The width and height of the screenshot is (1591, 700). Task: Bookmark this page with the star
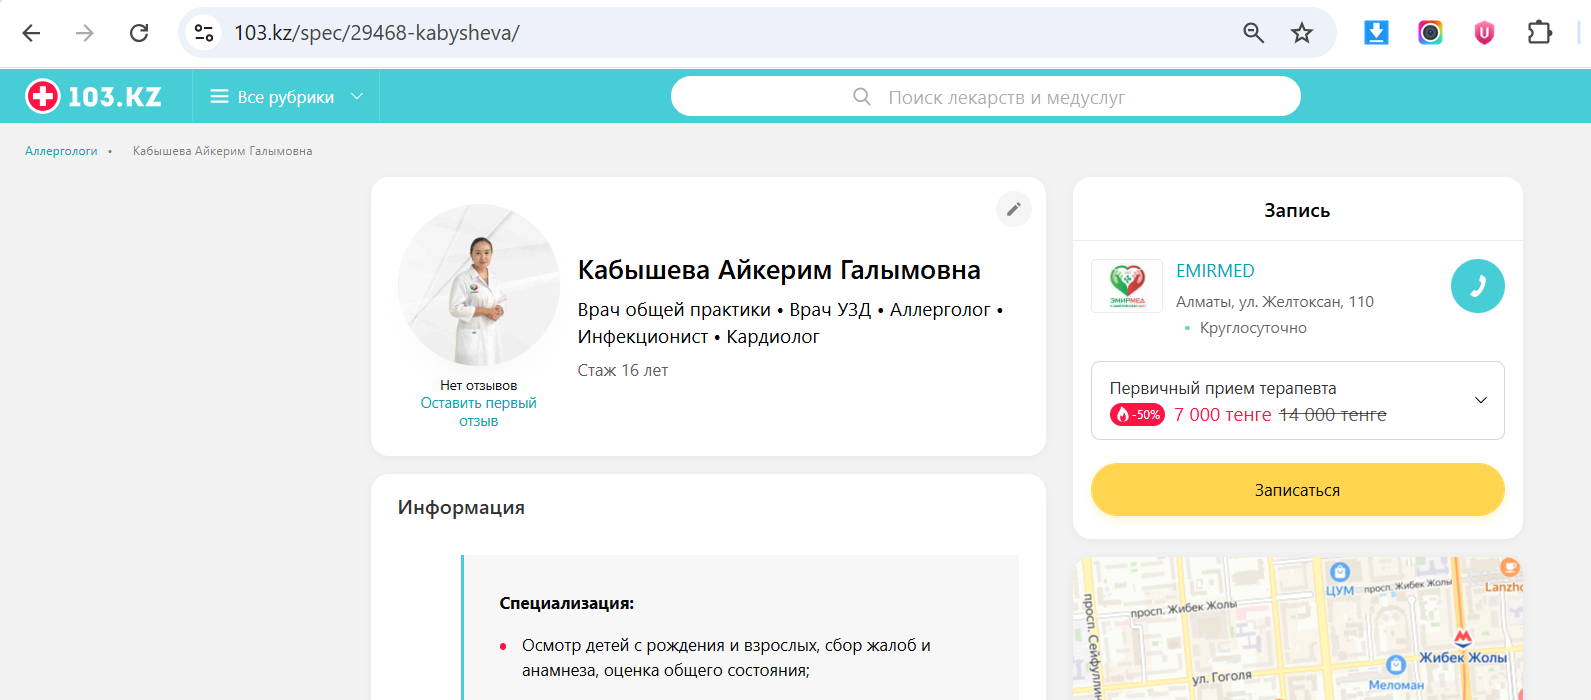tap(1302, 33)
